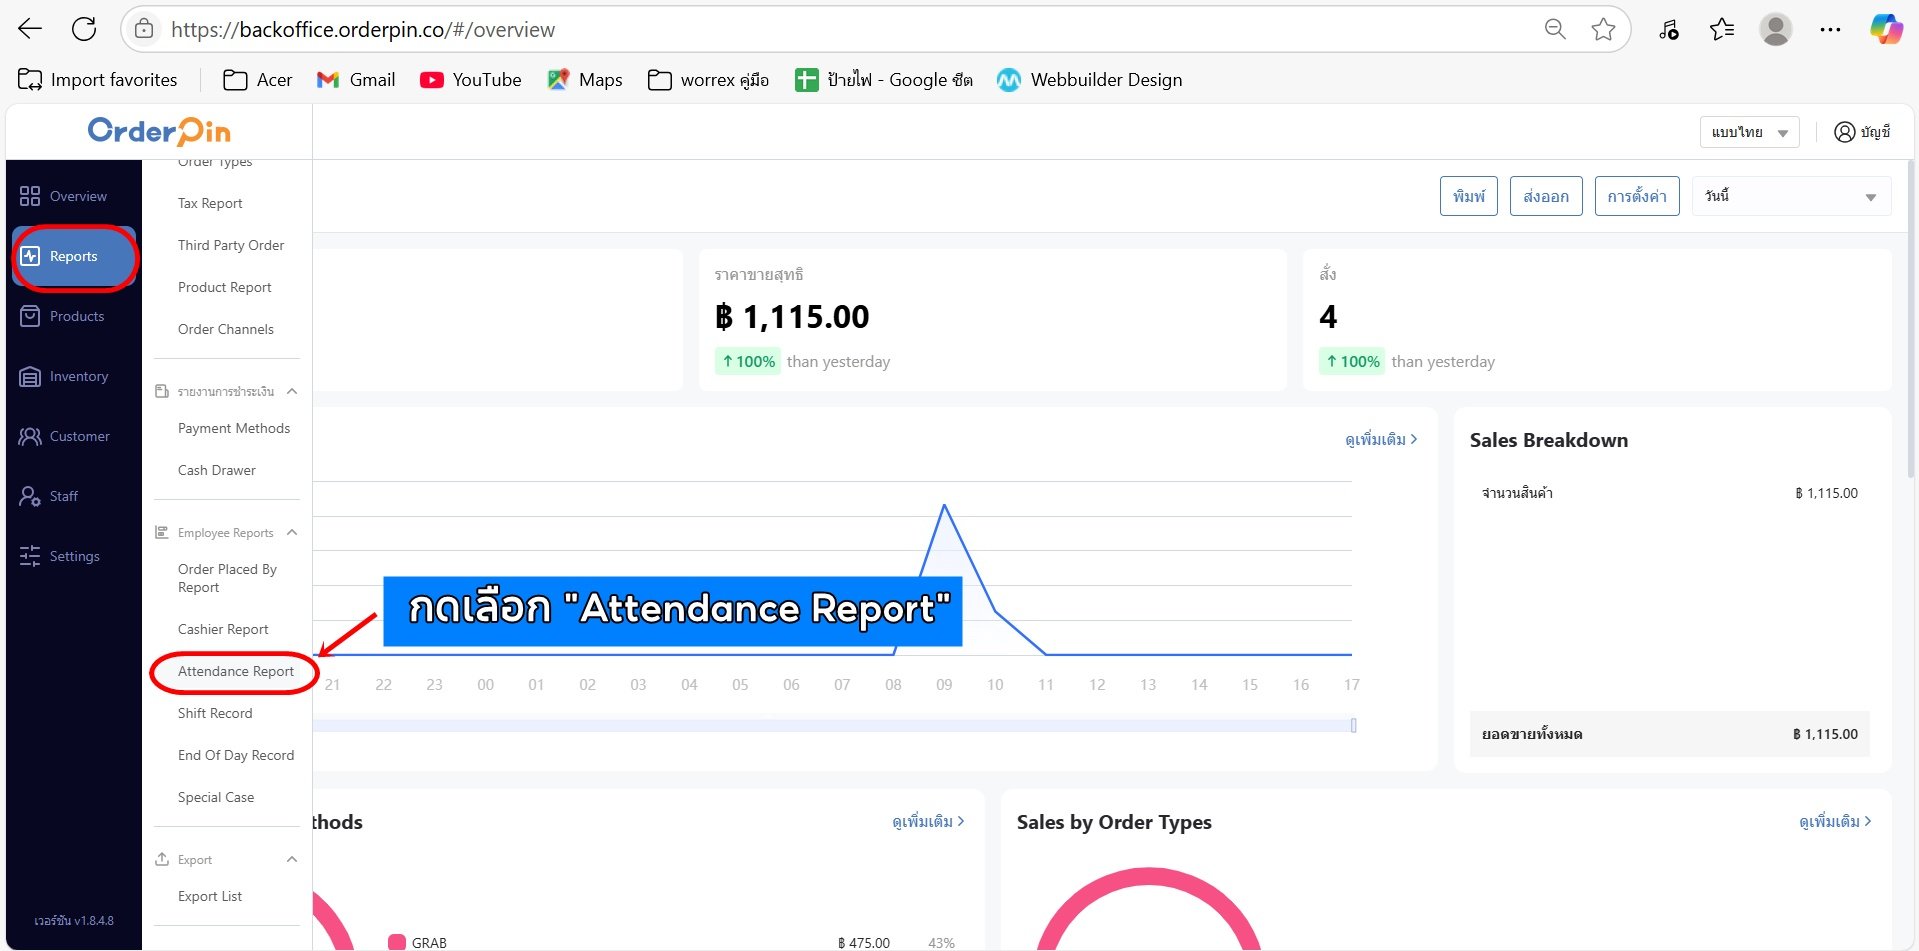Open the Webbuilder Design bookmark

click(1090, 80)
